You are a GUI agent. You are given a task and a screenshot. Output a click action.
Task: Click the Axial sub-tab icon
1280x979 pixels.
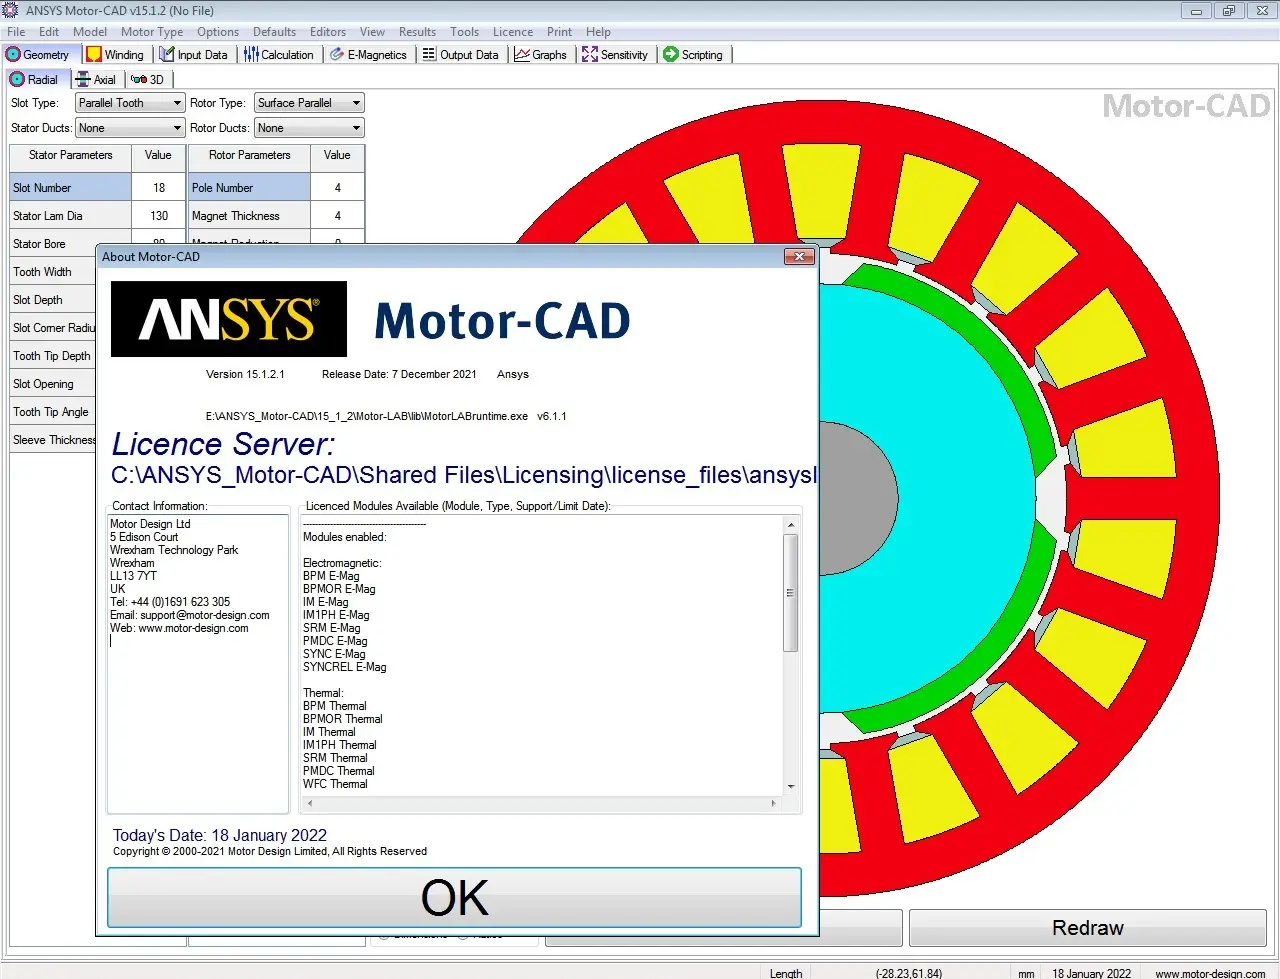(x=83, y=80)
